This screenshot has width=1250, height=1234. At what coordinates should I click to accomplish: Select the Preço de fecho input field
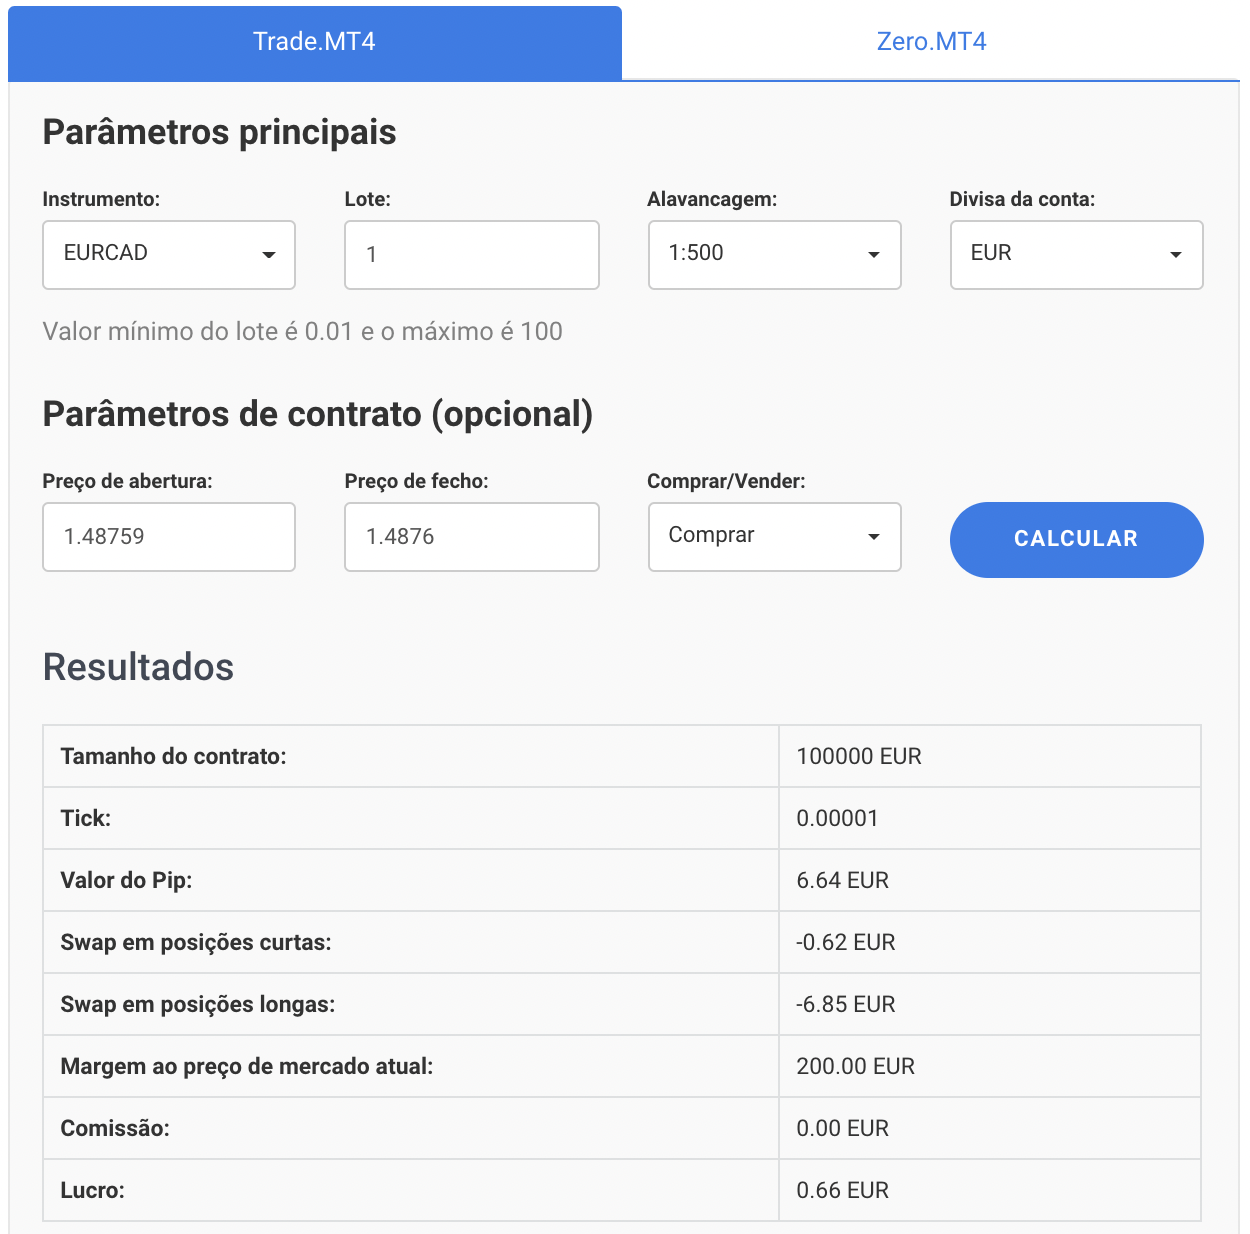click(472, 537)
